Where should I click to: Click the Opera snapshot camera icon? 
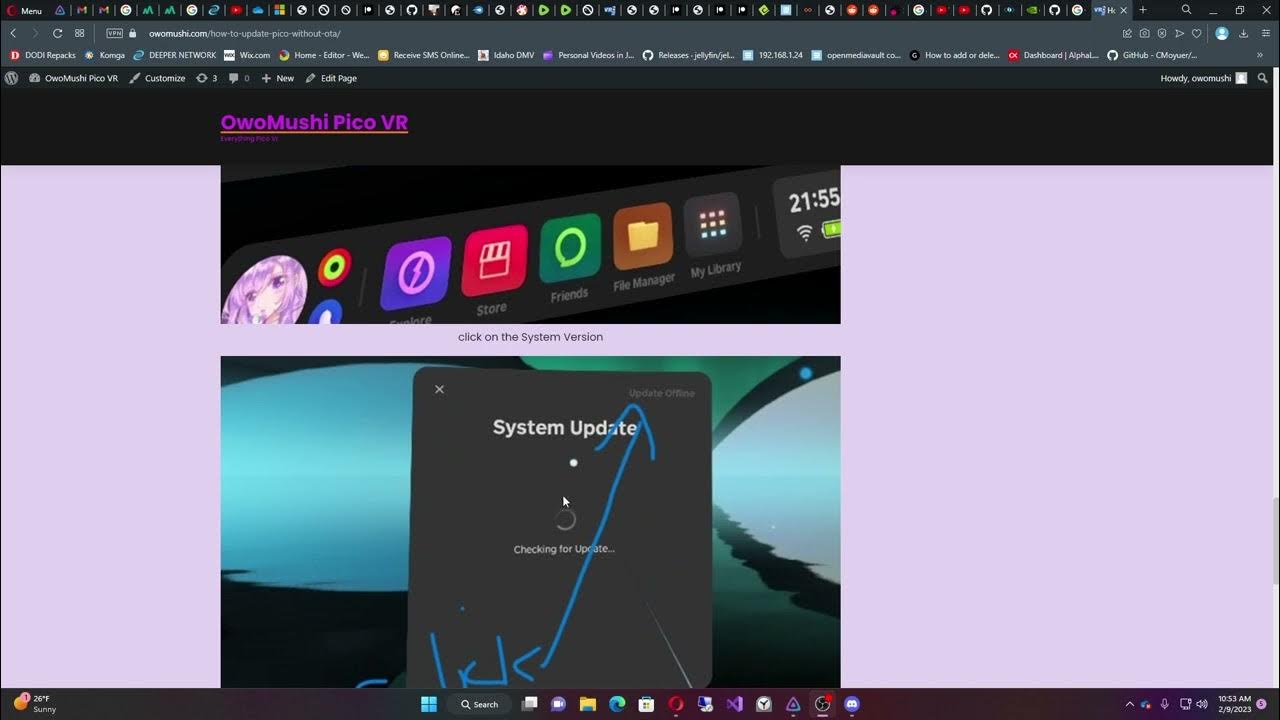click(x=1145, y=33)
